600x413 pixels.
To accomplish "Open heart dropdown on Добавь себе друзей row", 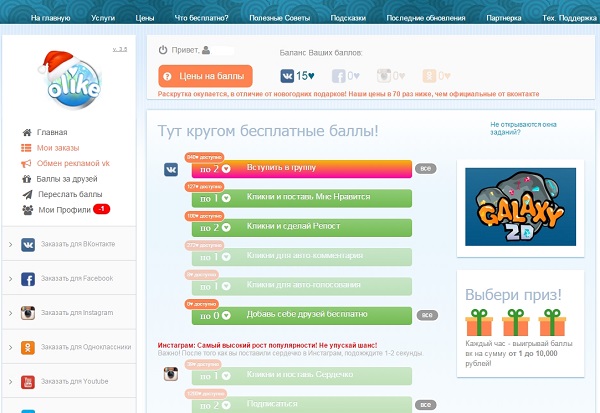I will click(226, 315).
